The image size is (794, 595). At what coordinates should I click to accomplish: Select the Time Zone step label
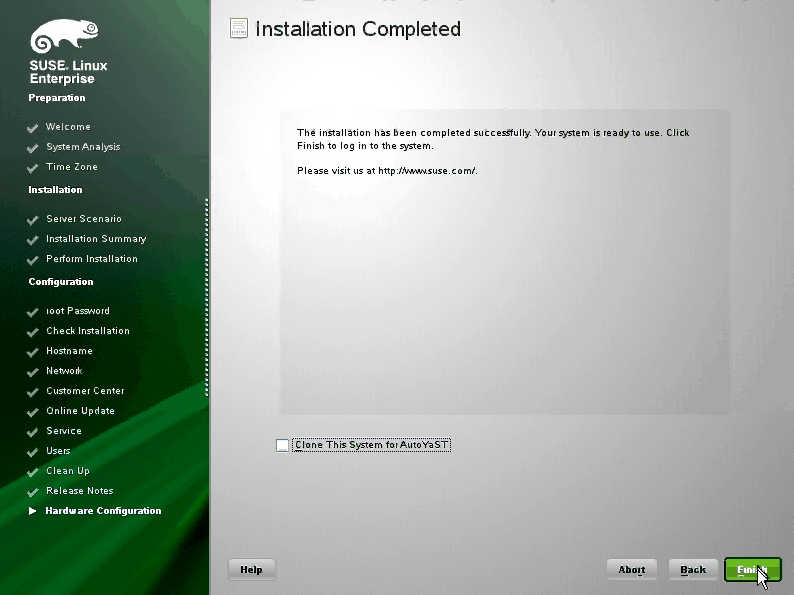point(72,167)
